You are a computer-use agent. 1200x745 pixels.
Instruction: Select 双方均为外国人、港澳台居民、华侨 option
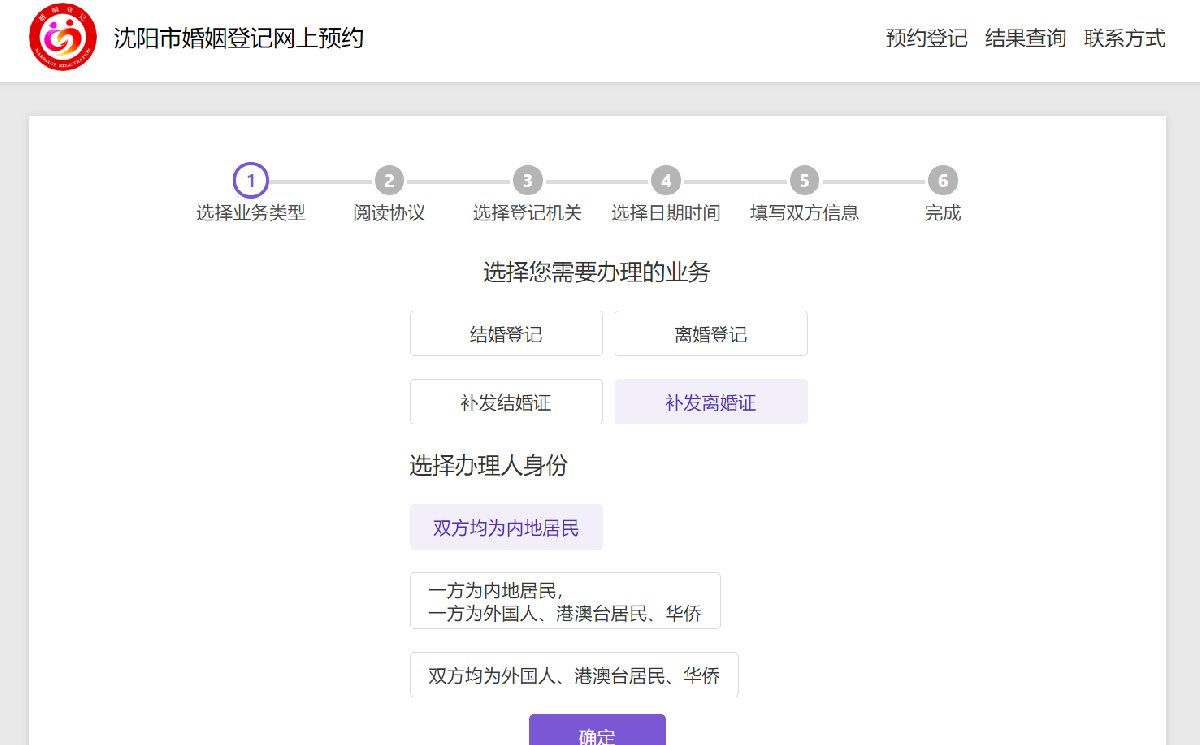574,675
